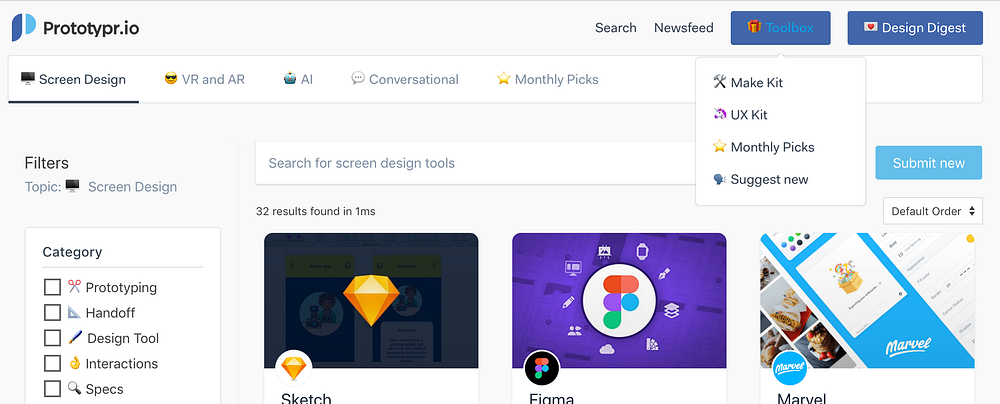The width and height of the screenshot is (1000, 404).
Task: Click the Category panel heading
Action: pyautogui.click(x=72, y=252)
